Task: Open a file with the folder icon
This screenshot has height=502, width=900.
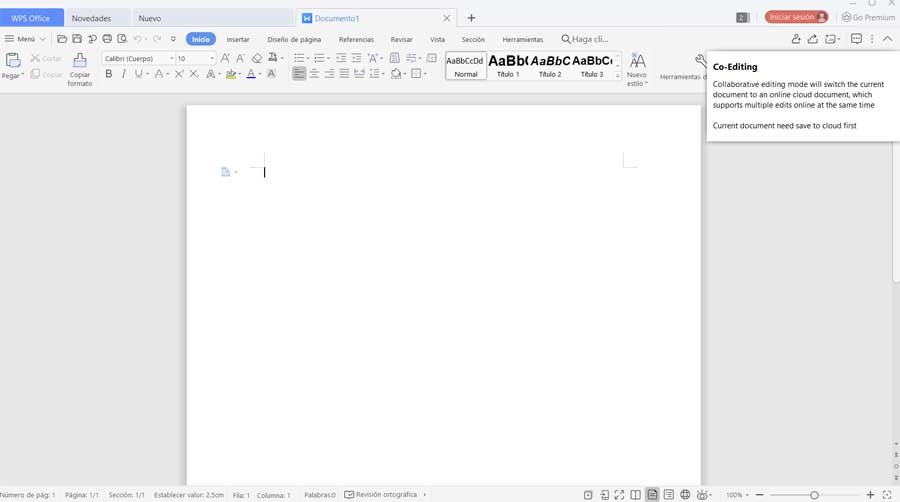Action: [62, 39]
